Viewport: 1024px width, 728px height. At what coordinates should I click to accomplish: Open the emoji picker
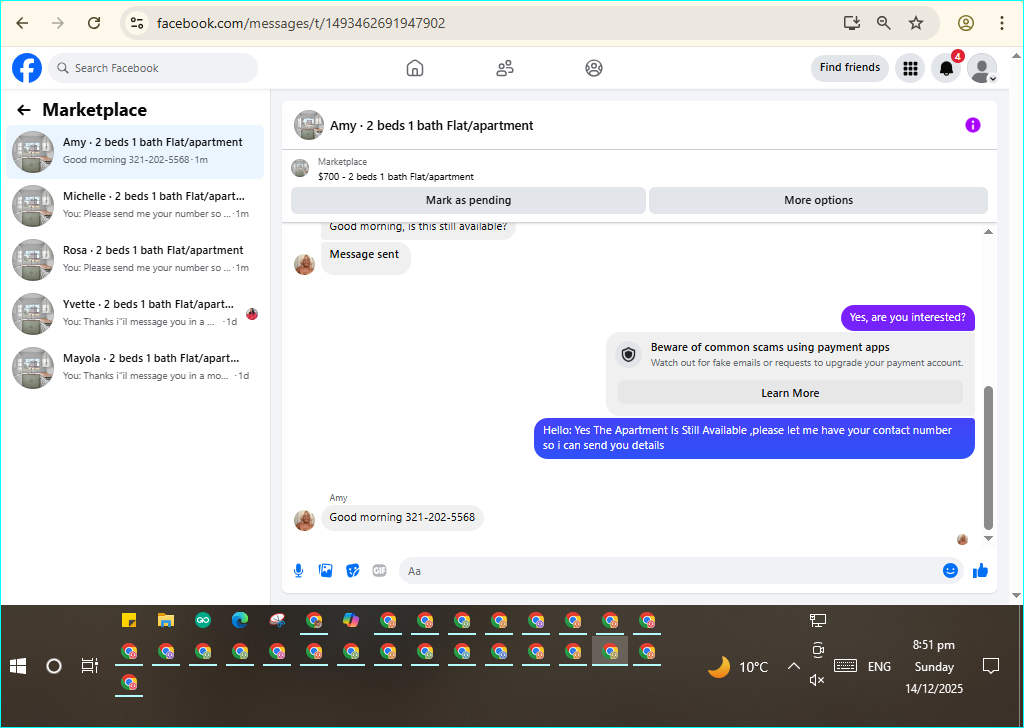[x=950, y=571]
